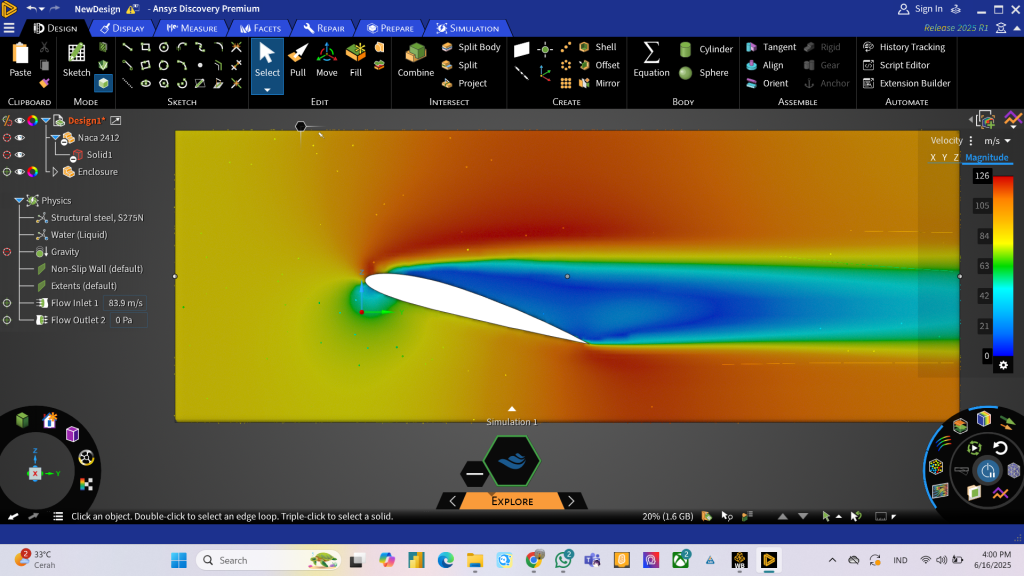Select the Pull tool
This screenshot has height=576, width=1024.
point(297,58)
